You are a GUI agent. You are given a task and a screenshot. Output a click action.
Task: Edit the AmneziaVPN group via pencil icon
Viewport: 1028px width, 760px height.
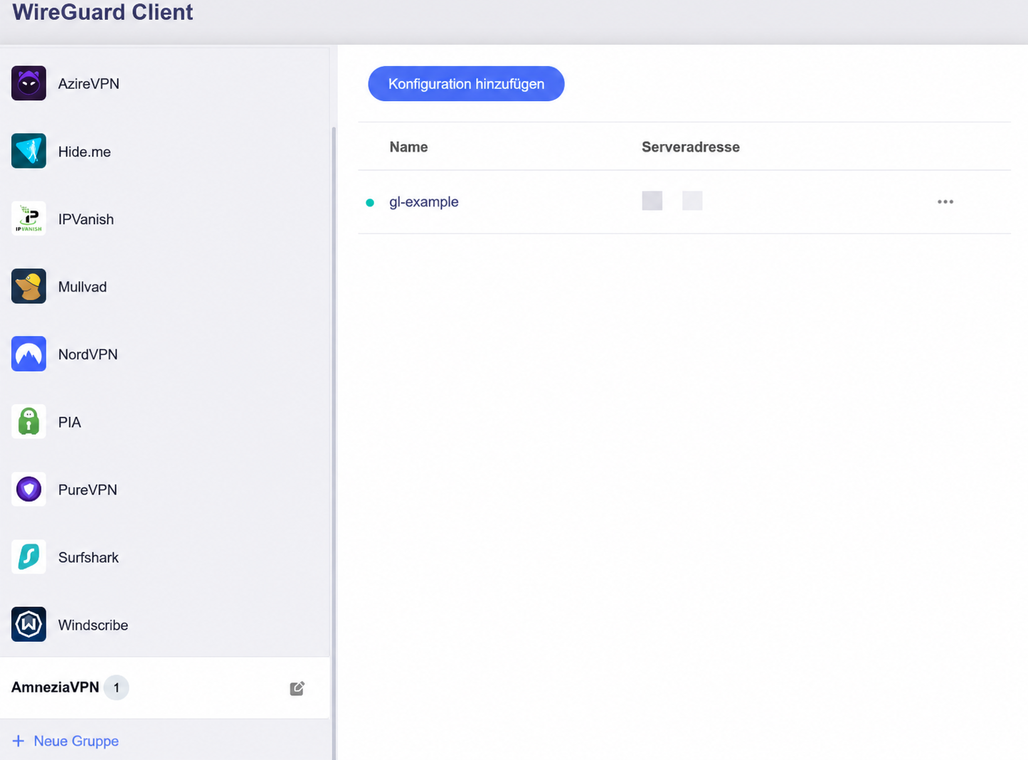(297, 688)
